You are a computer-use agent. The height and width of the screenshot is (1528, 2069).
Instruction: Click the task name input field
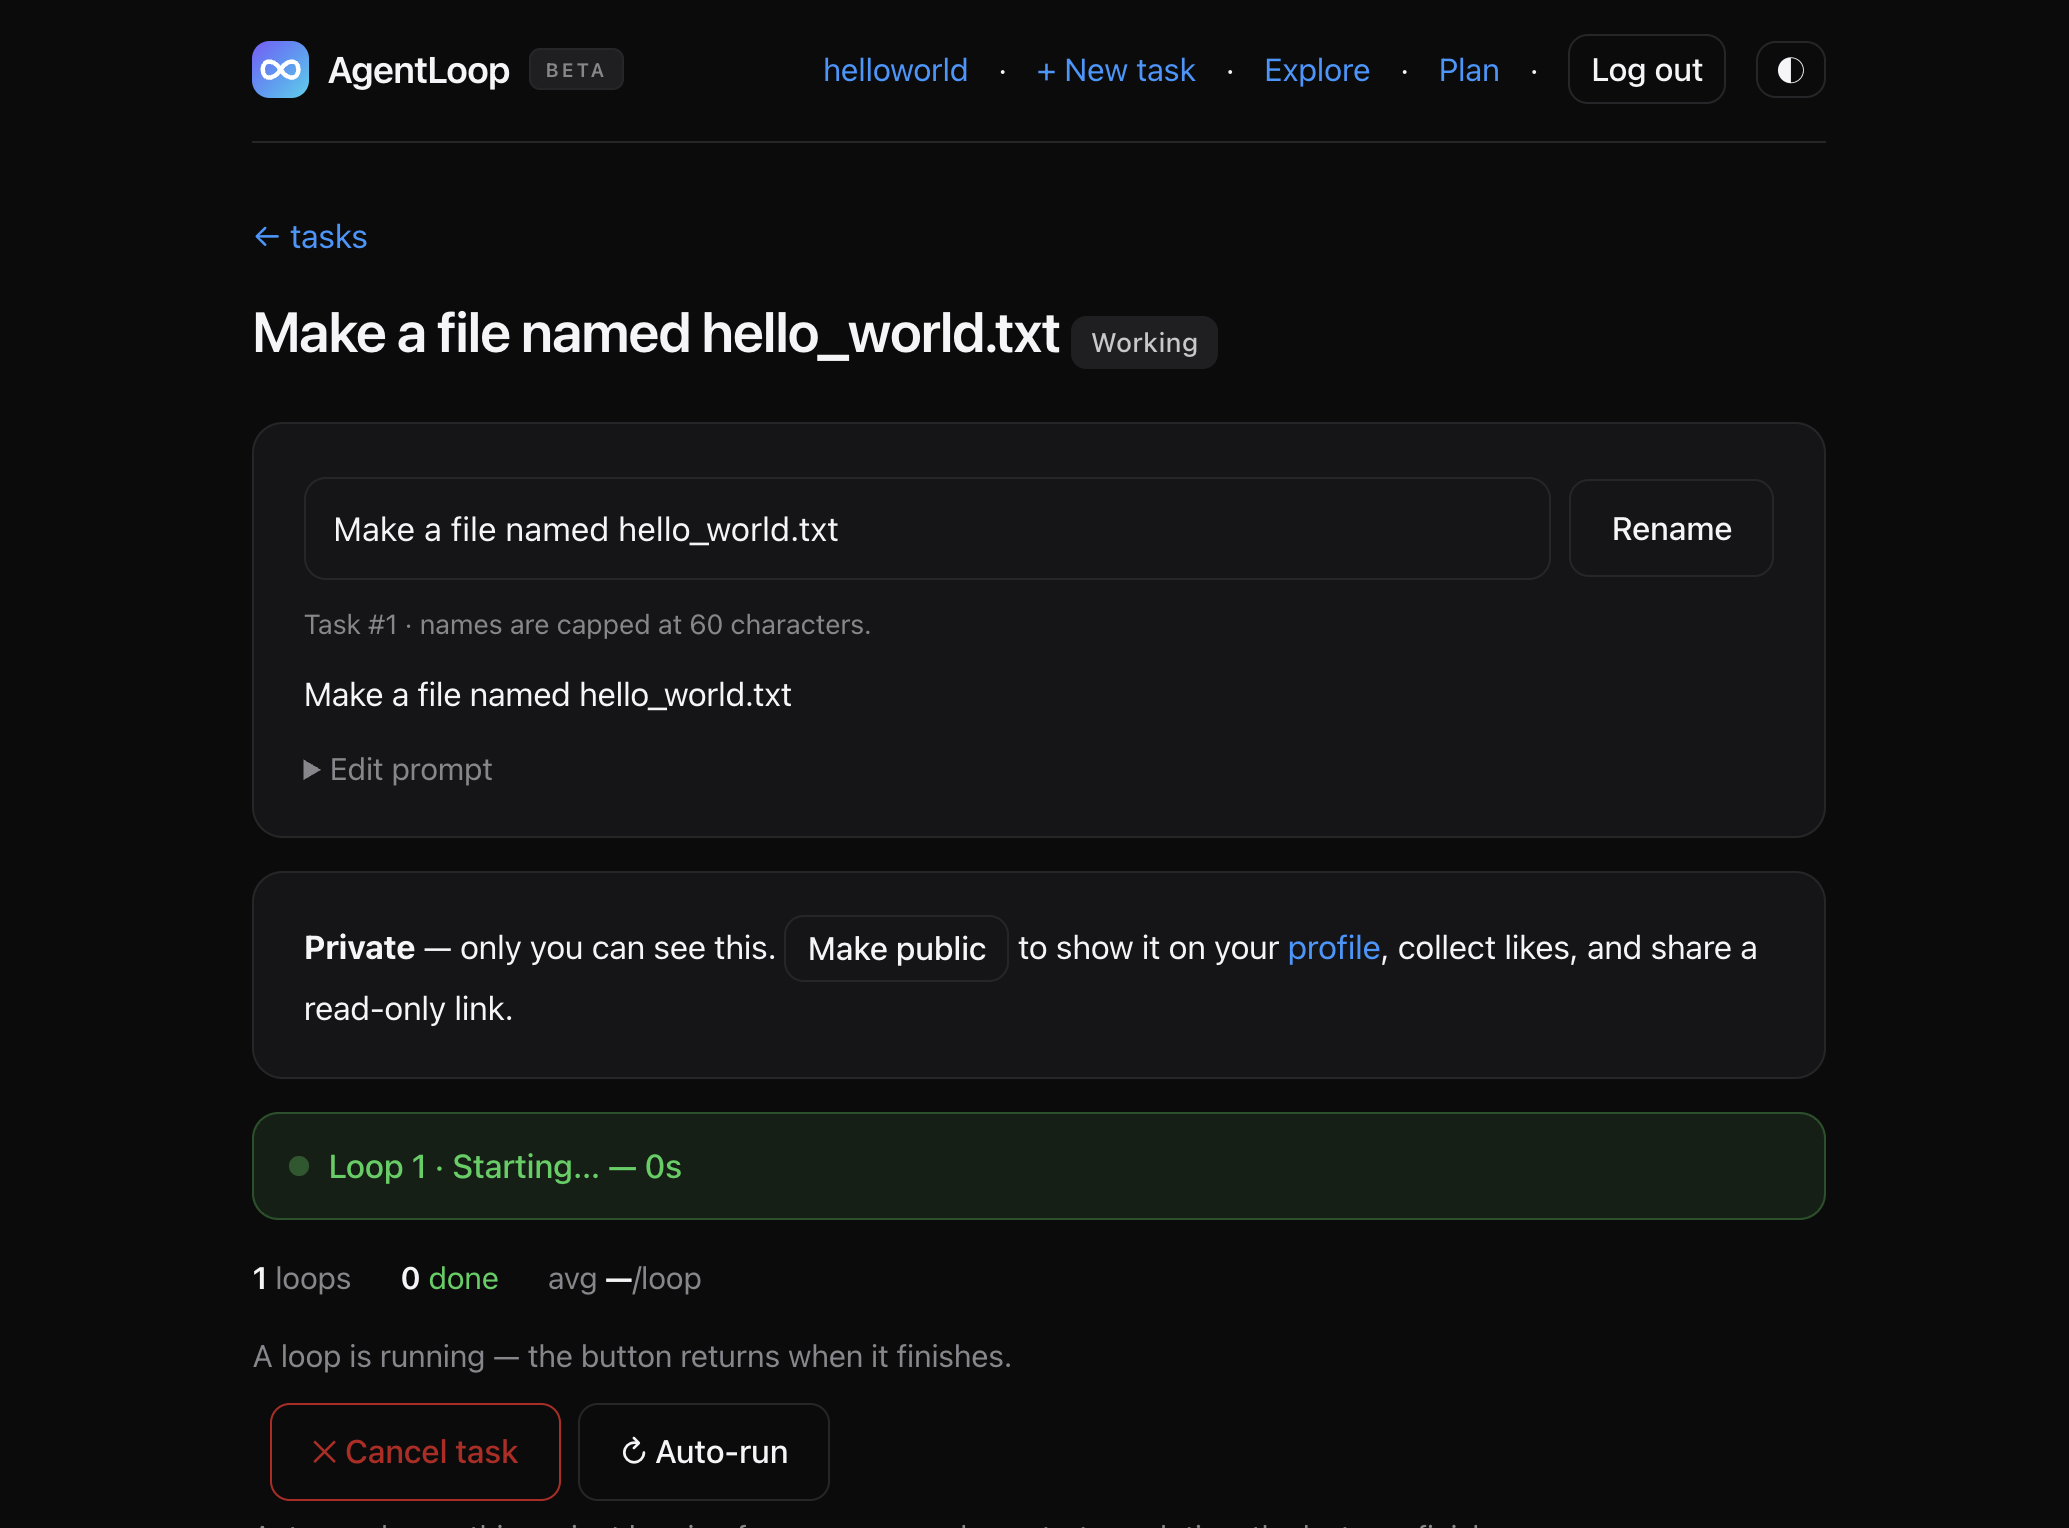click(927, 529)
